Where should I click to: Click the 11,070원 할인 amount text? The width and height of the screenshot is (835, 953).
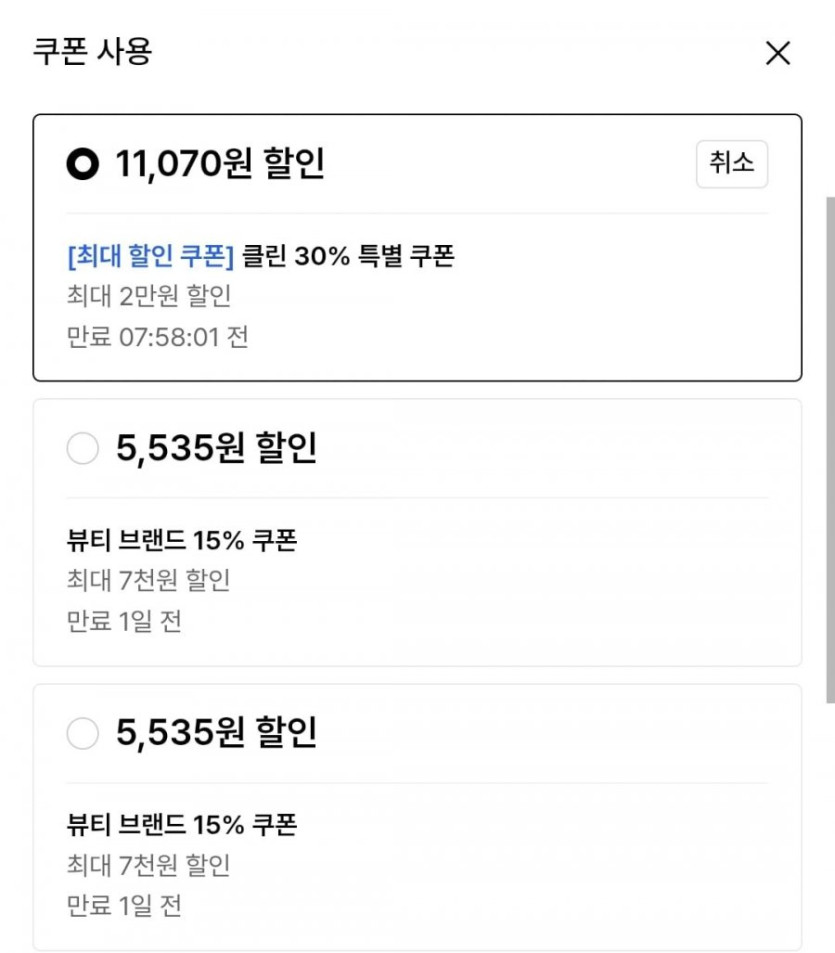point(220,164)
